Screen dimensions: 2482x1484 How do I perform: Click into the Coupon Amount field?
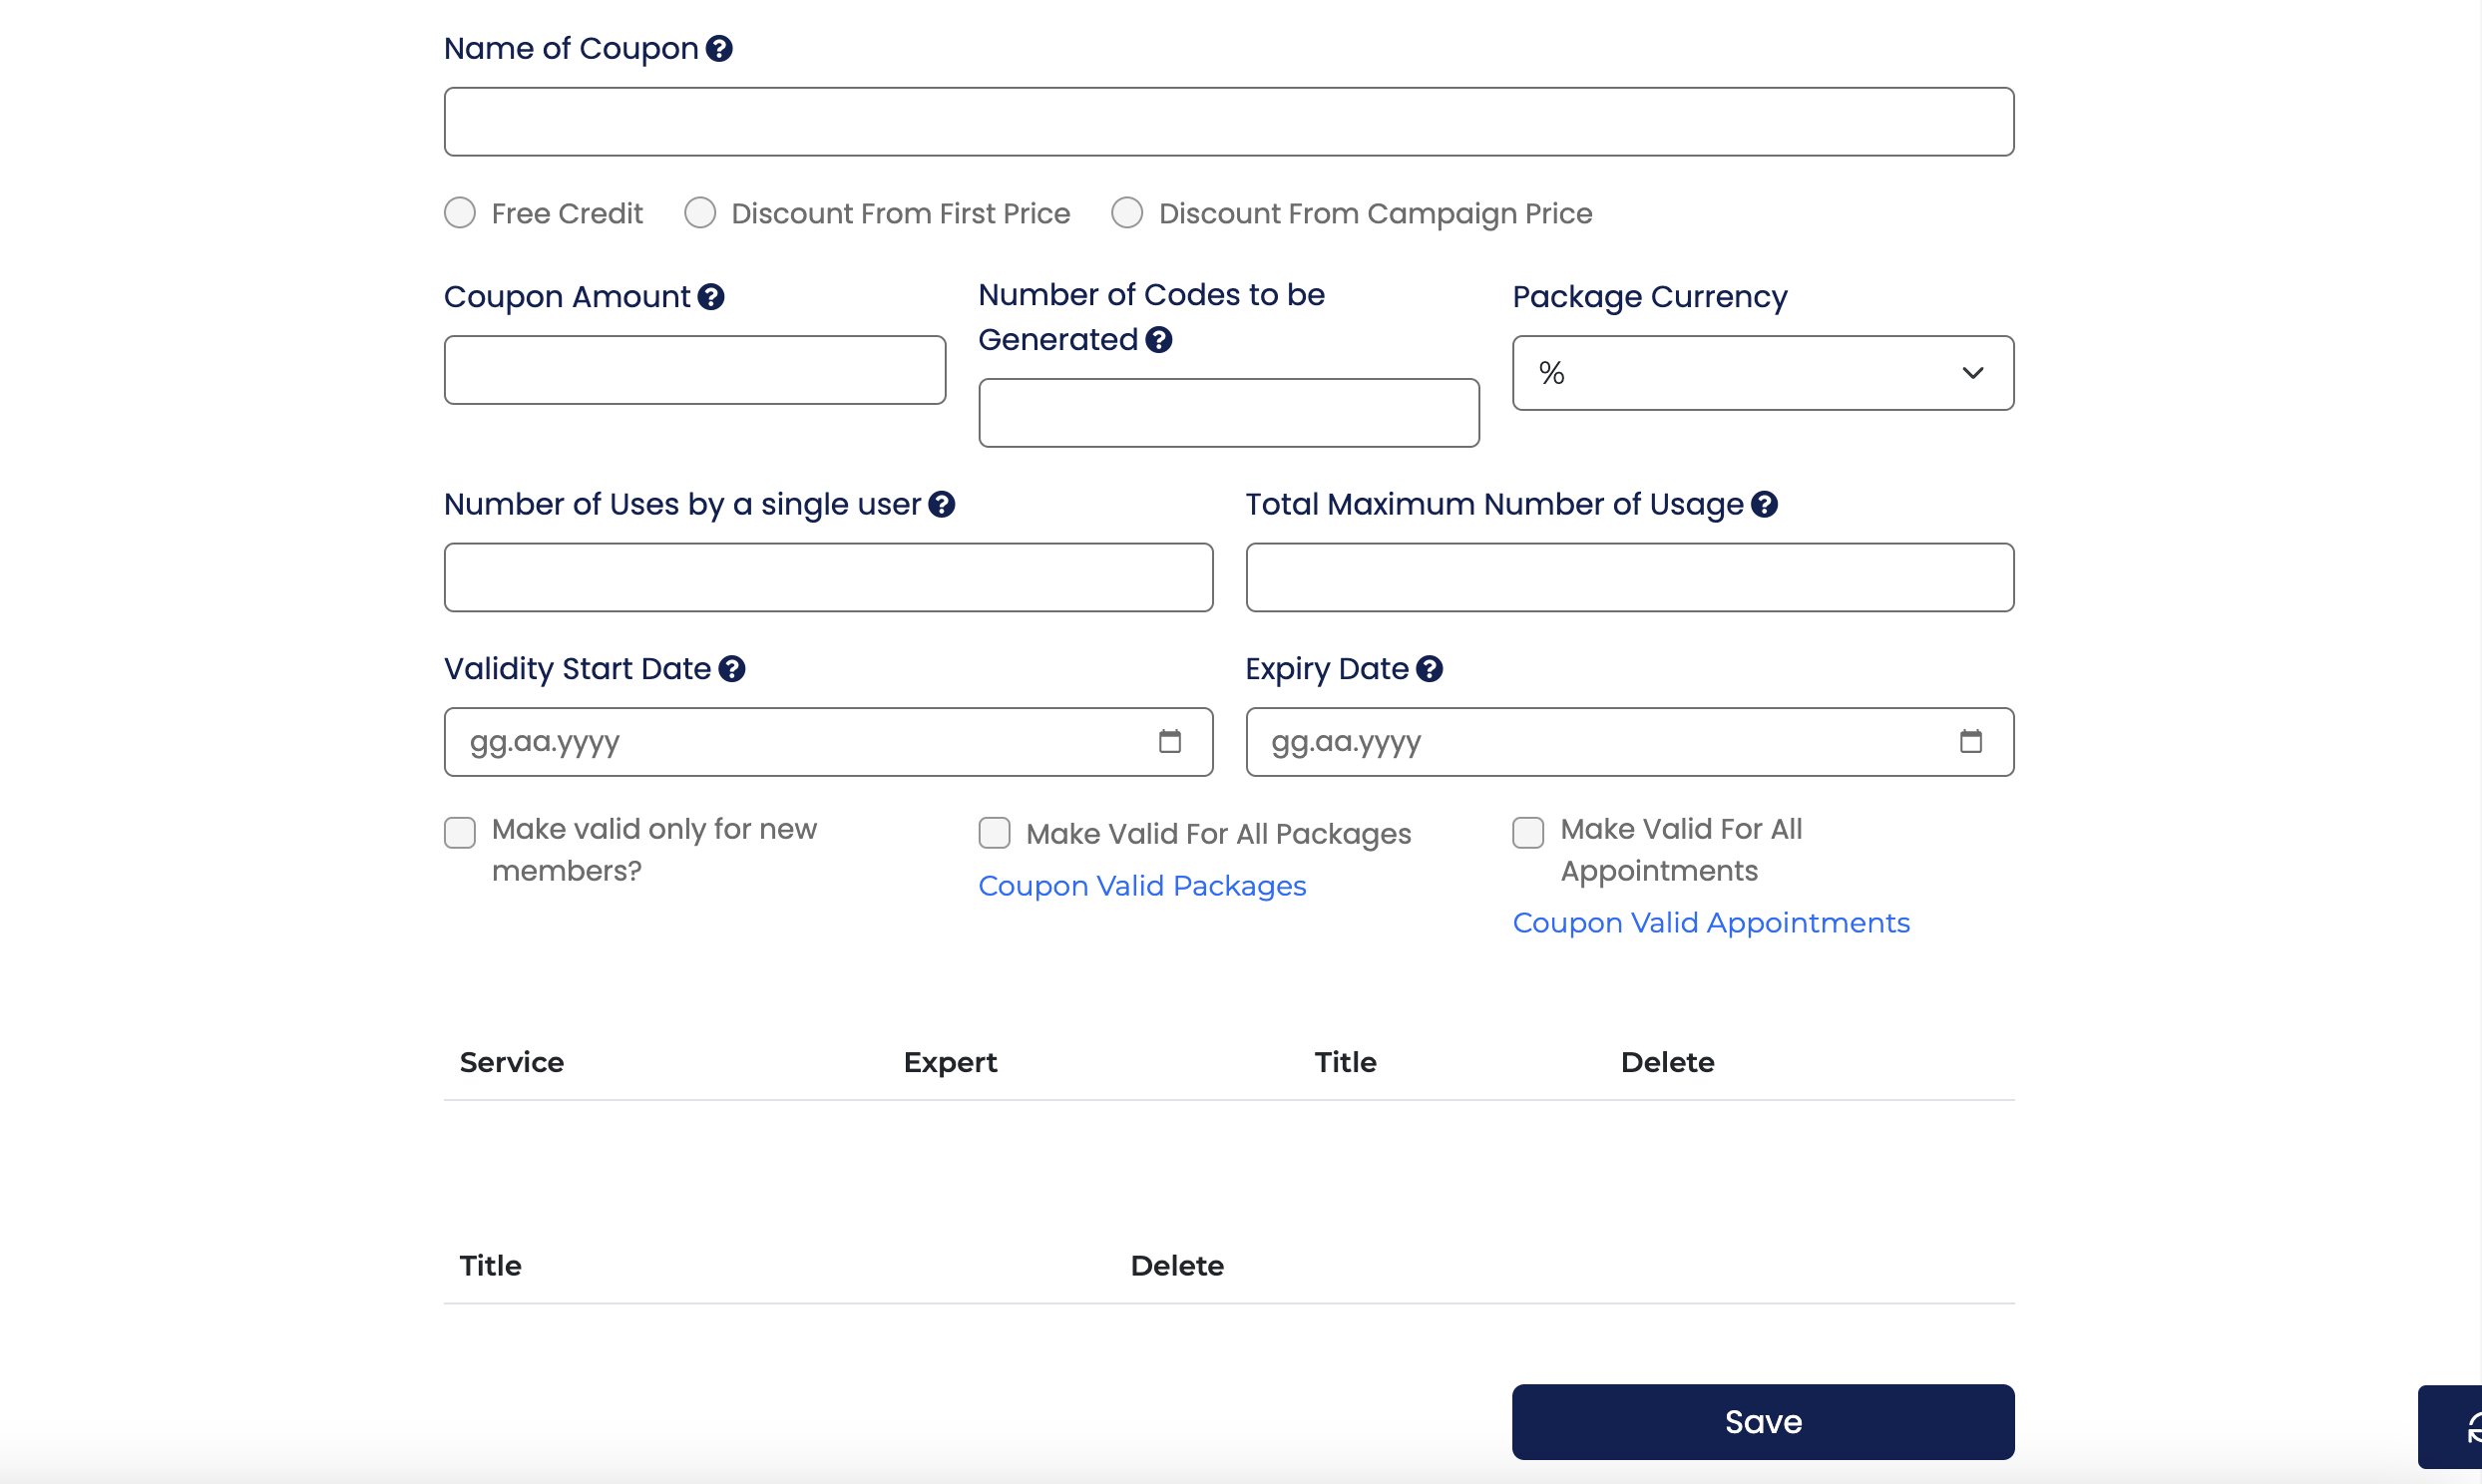tap(695, 370)
